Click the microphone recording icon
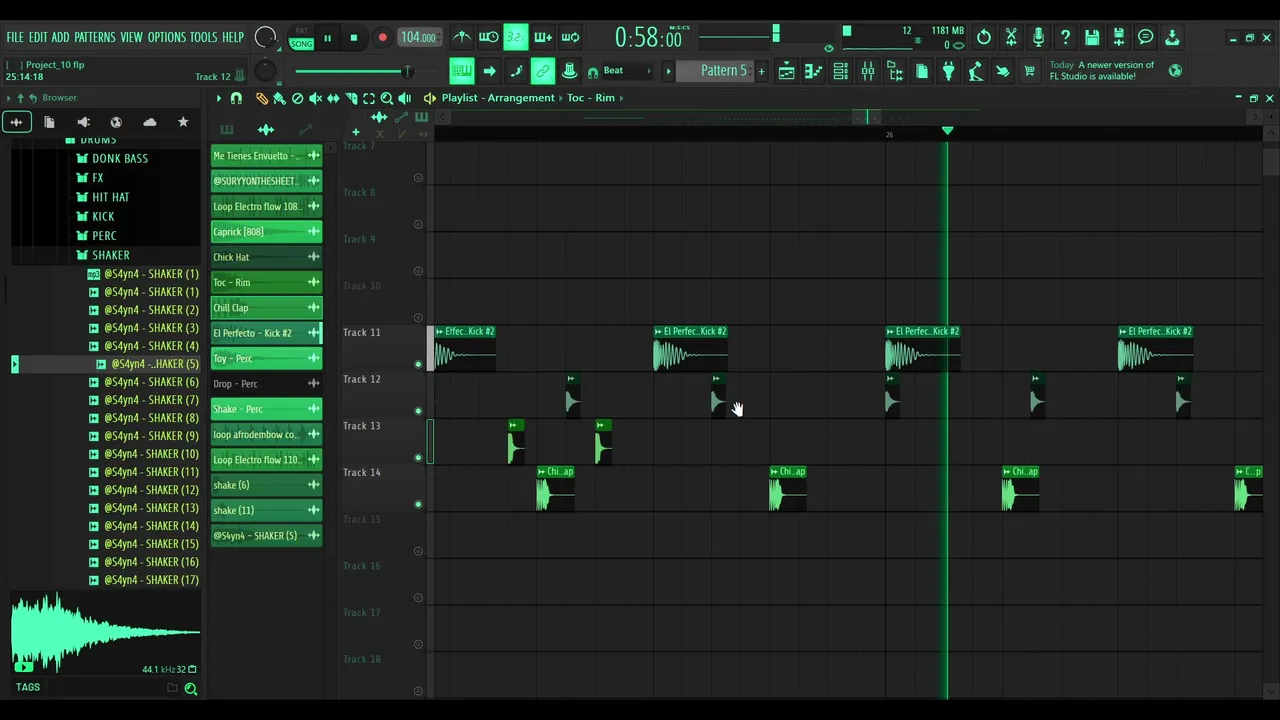The width and height of the screenshot is (1280, 720). coord(1038,38)
